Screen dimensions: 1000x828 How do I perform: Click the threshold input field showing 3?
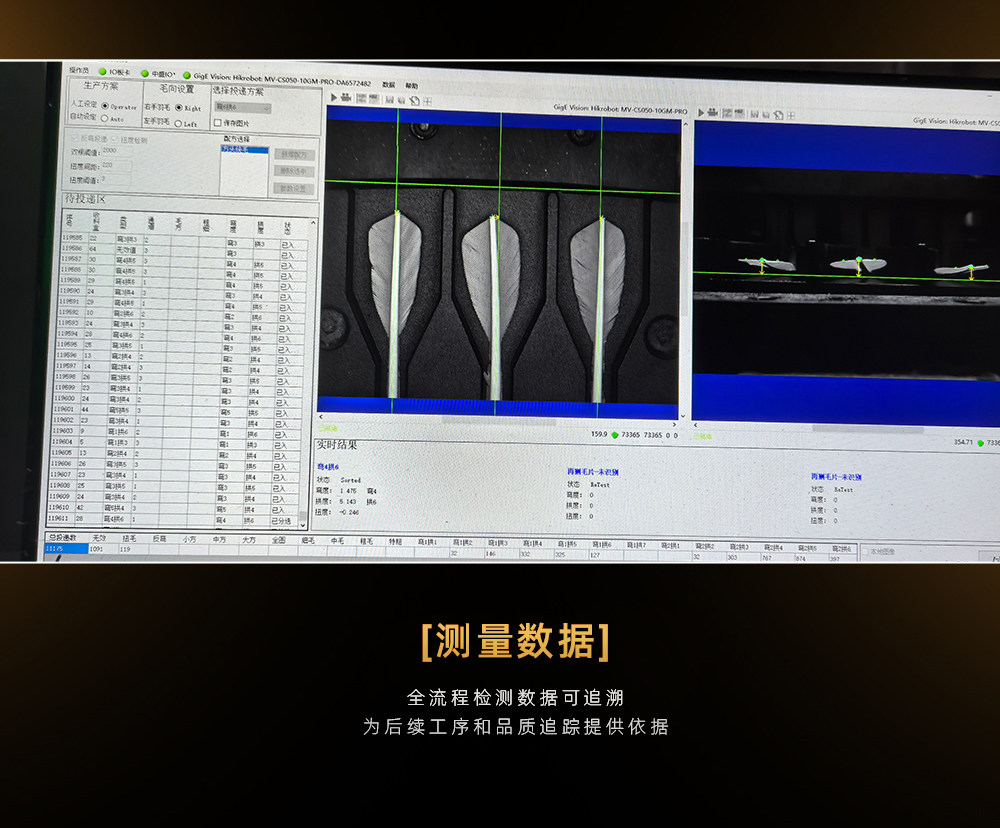point(115,180)
